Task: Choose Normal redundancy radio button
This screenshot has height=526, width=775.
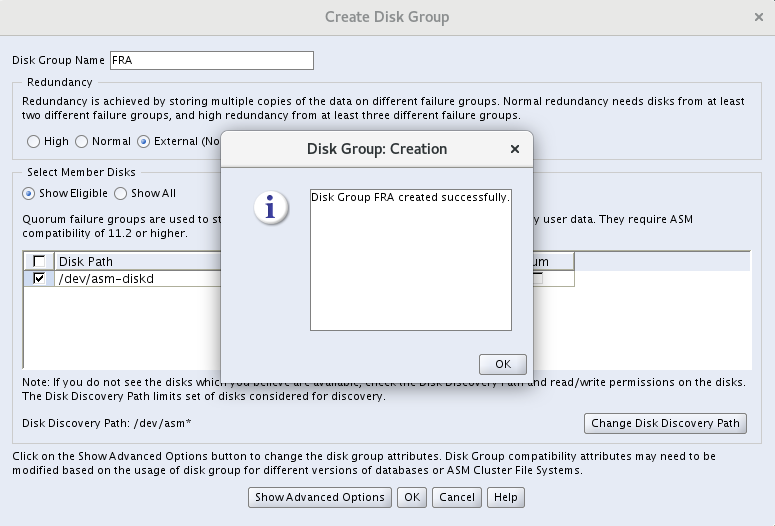Action: [x=82, y=142]
